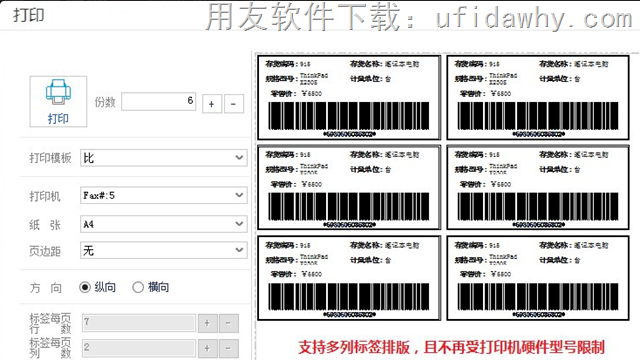Click the 打印 printer button

tap(58, 101)
